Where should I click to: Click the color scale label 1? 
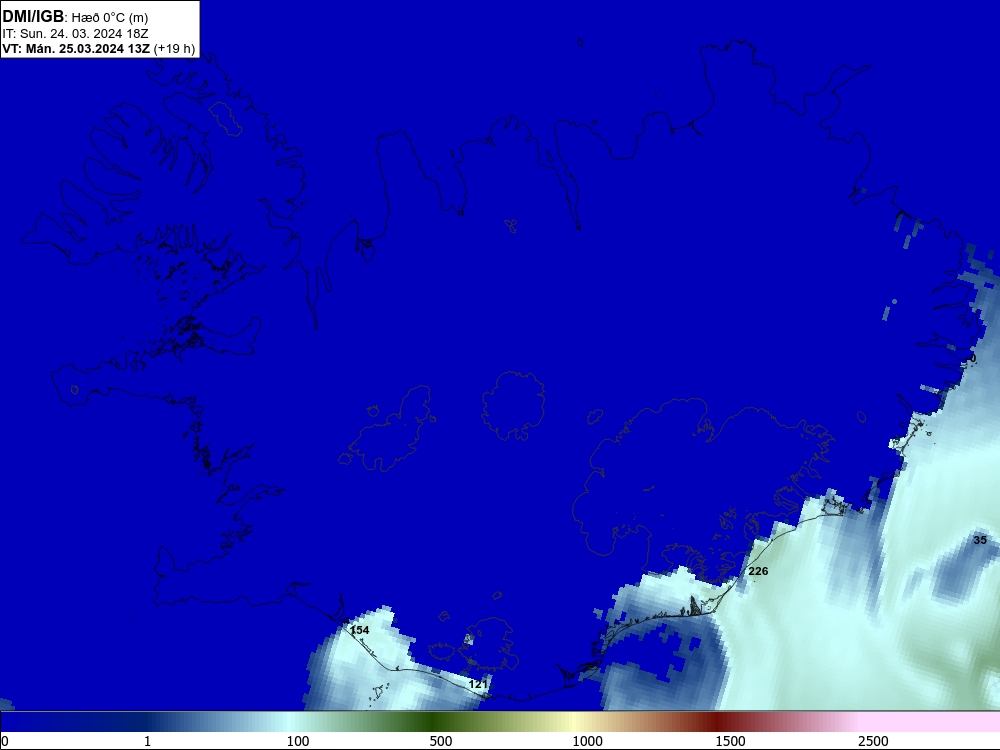[147, 741]
